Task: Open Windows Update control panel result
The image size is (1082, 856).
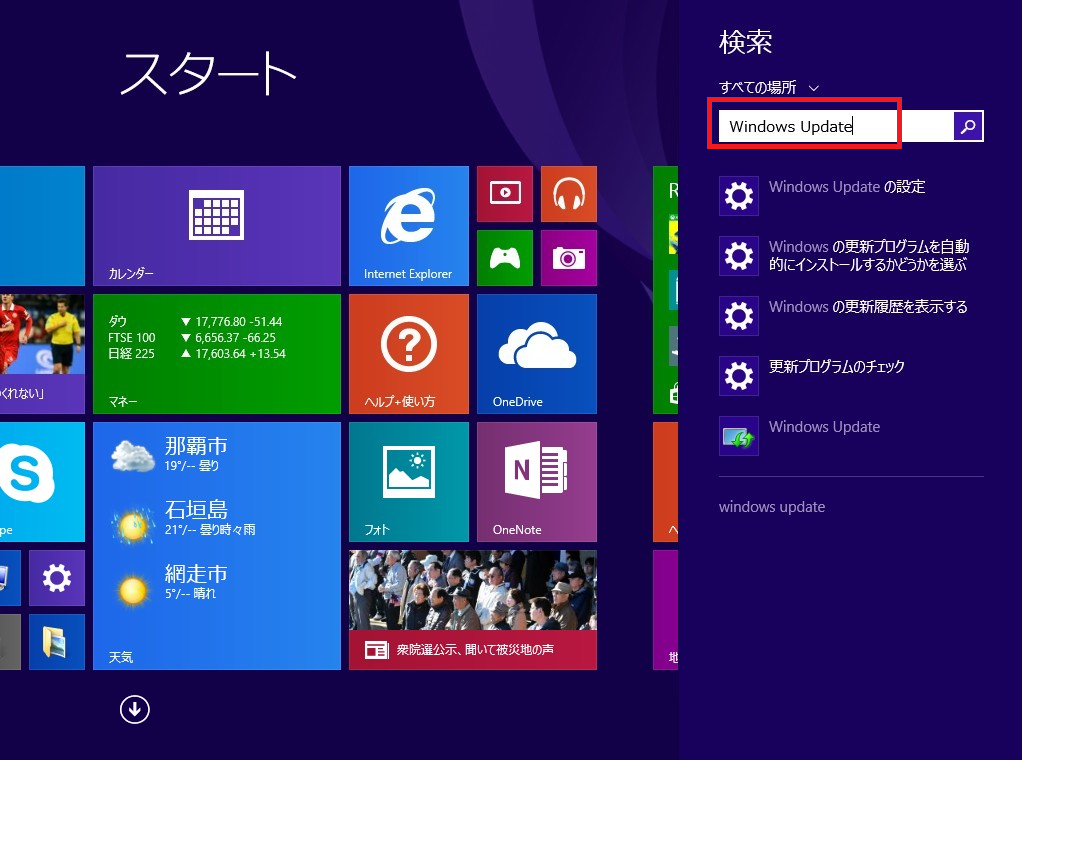Action: (x=824, y=427)
